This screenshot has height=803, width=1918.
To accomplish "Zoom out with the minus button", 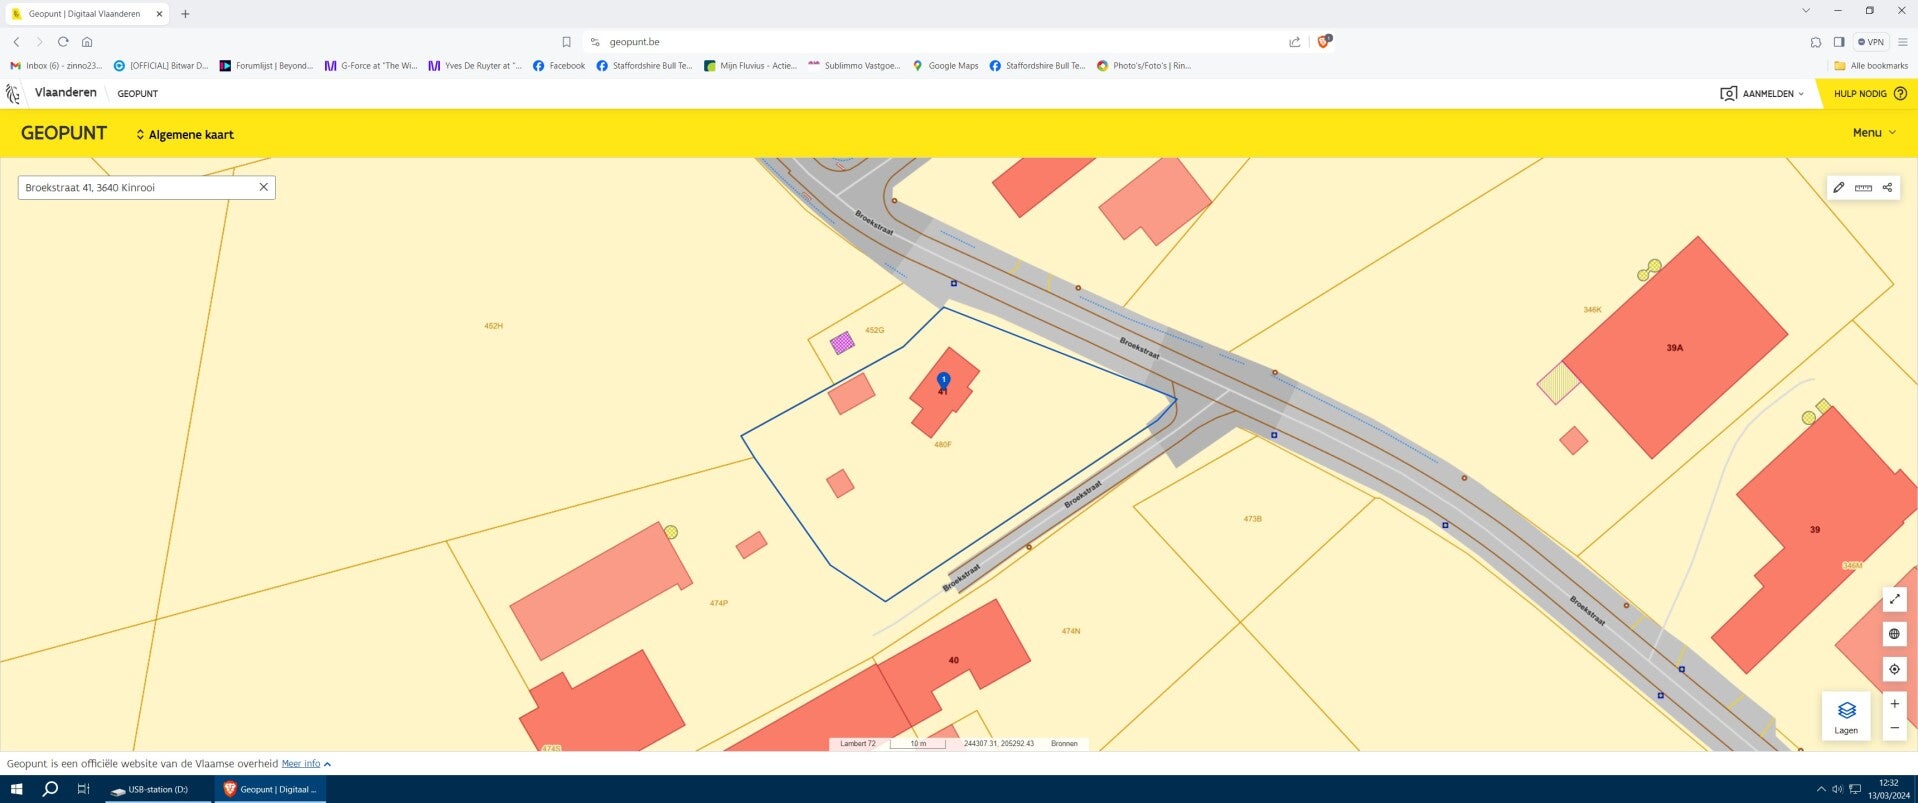I will pos(1894,728).
